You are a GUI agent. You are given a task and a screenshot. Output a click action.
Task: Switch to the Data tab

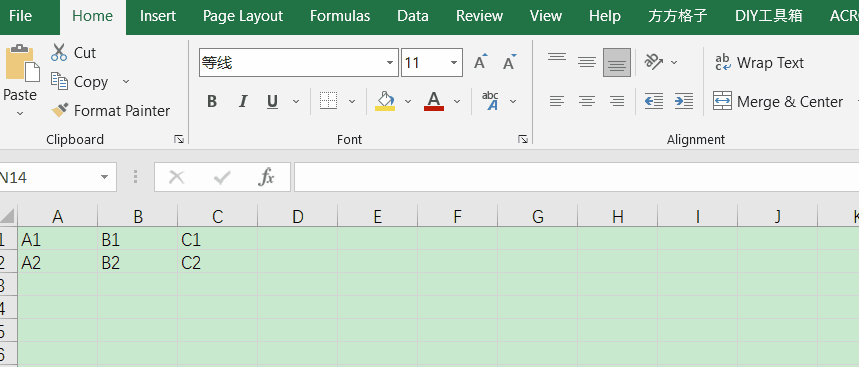[413, 16]
